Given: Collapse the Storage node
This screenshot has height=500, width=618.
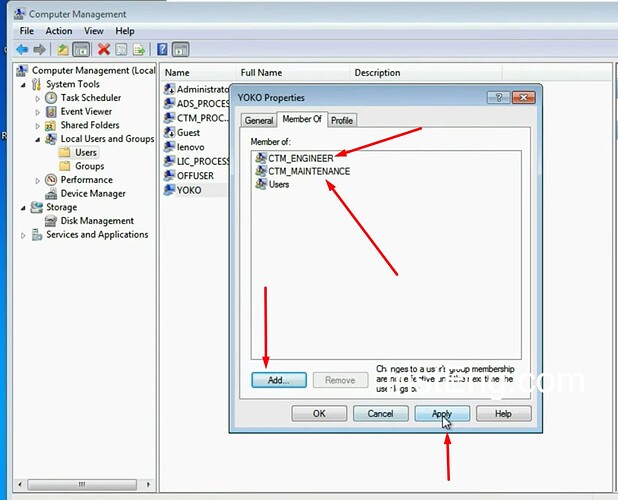Looking at the screenshot, I should tap(23, 208).
